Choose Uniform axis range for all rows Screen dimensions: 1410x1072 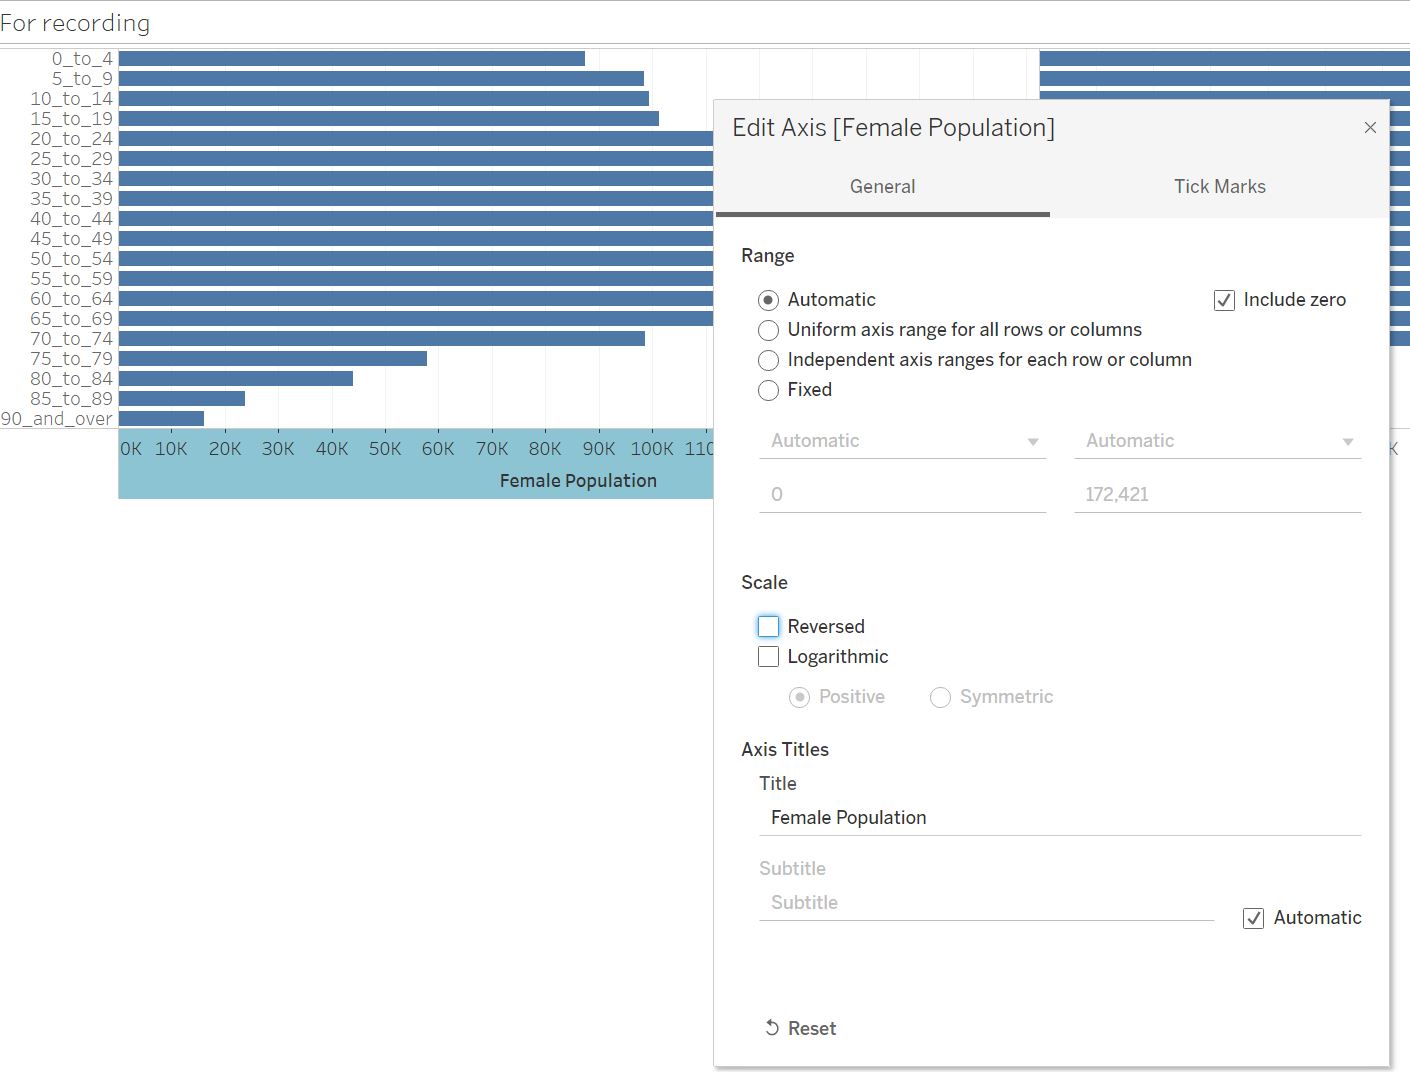[768, 330]
